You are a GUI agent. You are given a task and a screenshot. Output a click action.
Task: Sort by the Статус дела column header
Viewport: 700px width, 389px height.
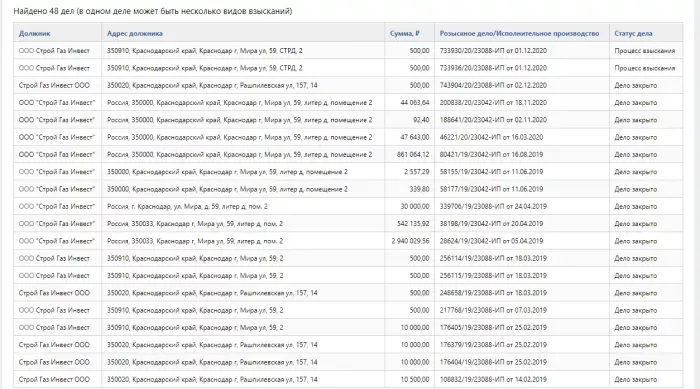pyautogui.click(x=633, y=33)
